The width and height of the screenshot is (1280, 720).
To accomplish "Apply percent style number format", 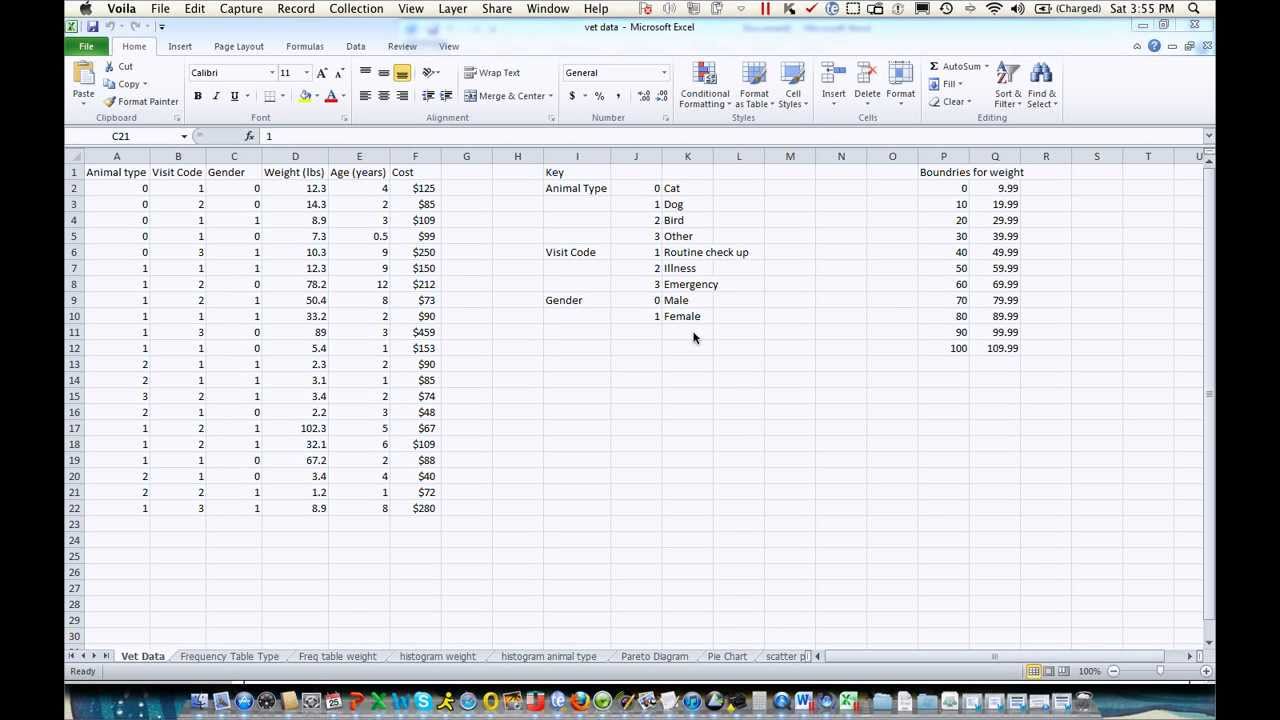I will (x=599, y=97).
